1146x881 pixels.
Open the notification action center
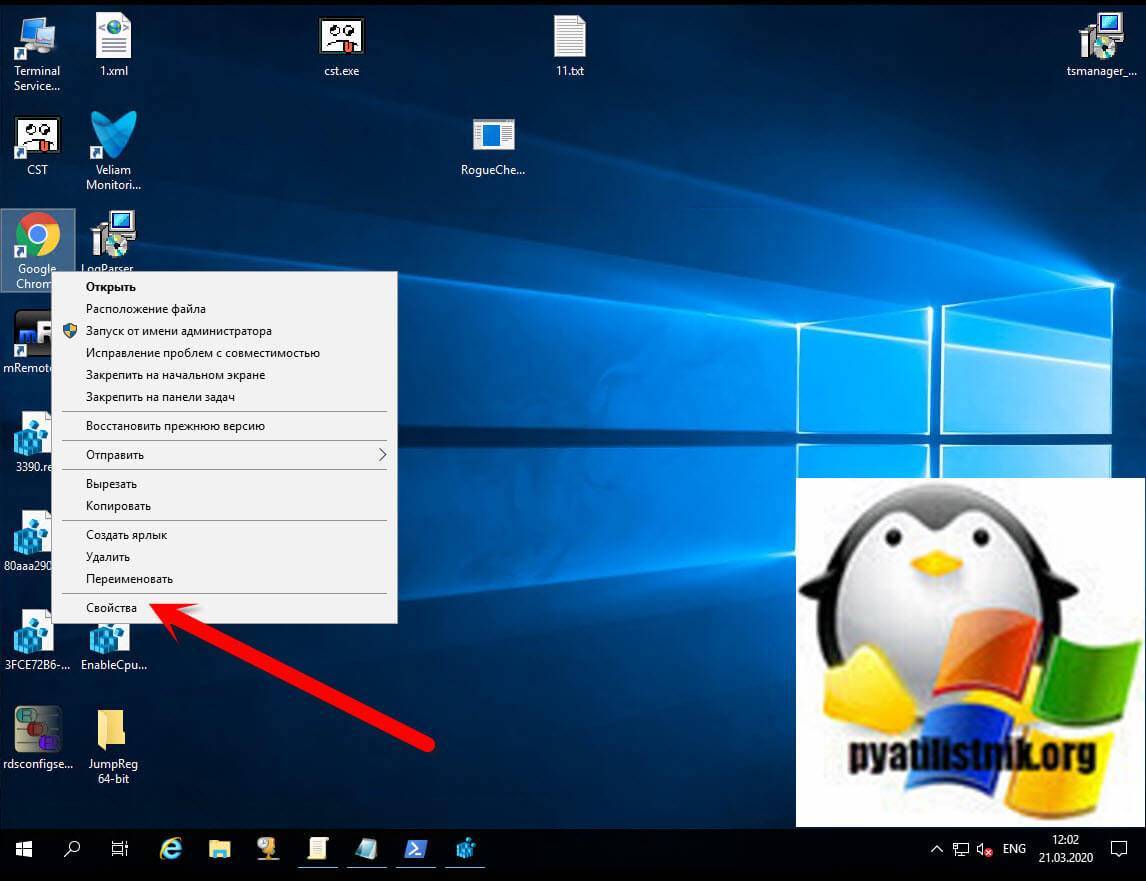coord(1119,849)
